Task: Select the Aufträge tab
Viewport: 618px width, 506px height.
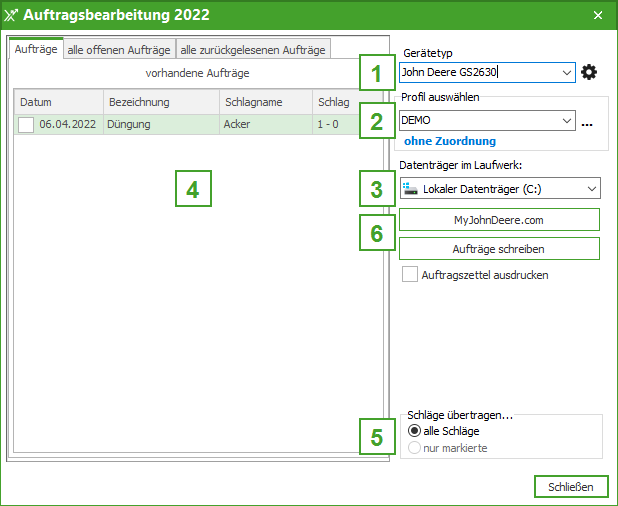Action: (x=36, y=49)
